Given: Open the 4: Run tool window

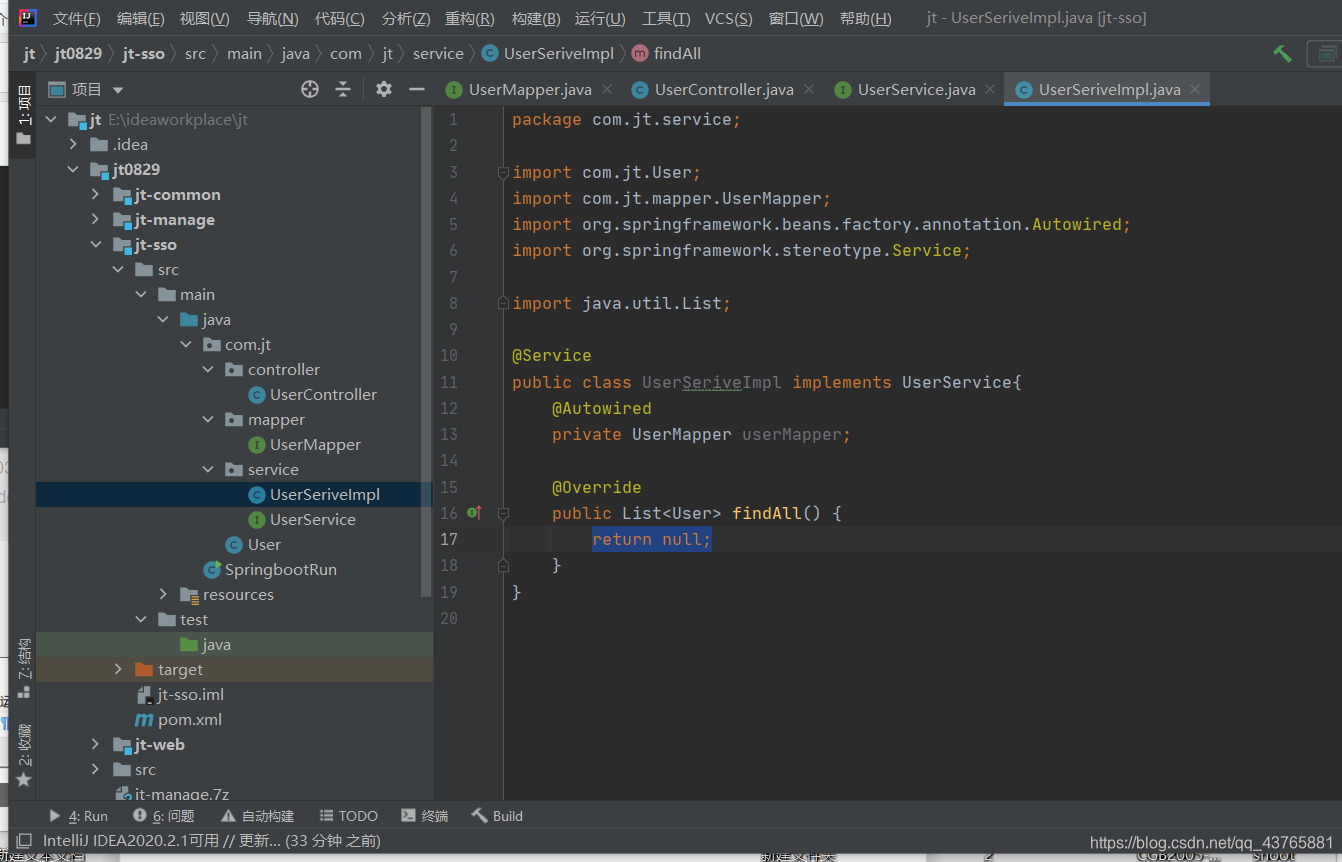Looking at the screenshot, I should click(x=78, y=816).
